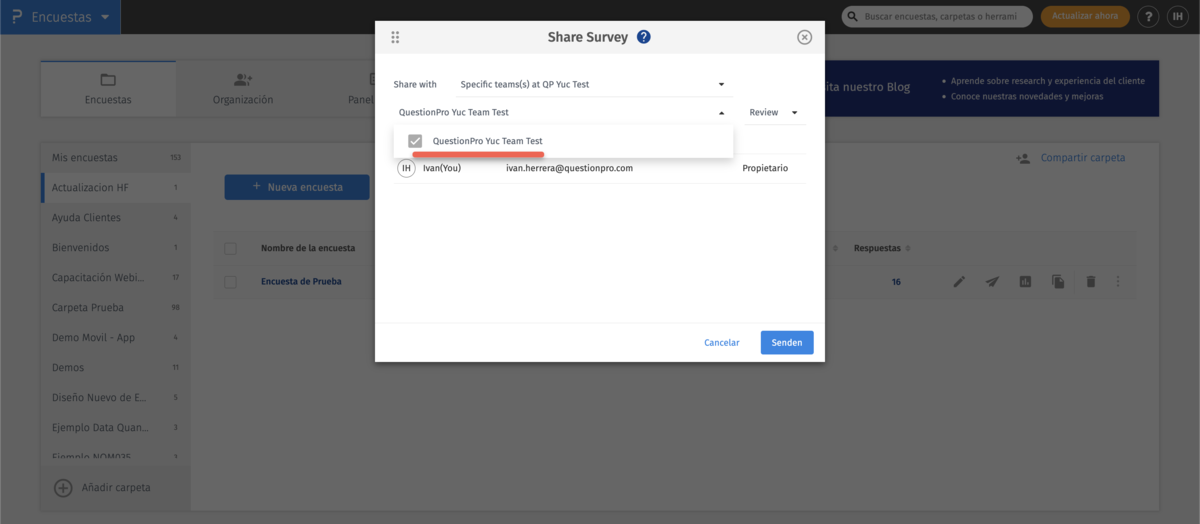Click the plus circle icon for Añadir carpeta

tap(63, 488)
